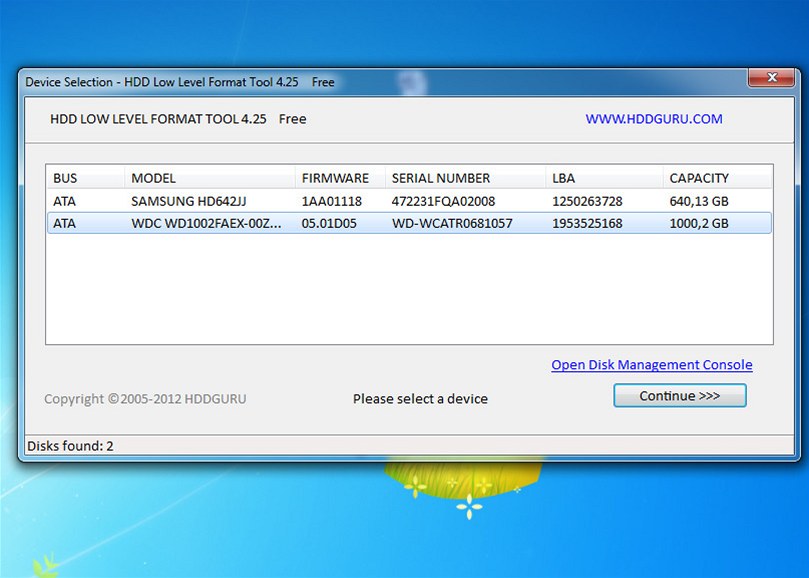This screenshot has width=809, height=578.
Task: Sort by the FIRMWARE column header
Action: click(340, 178)
